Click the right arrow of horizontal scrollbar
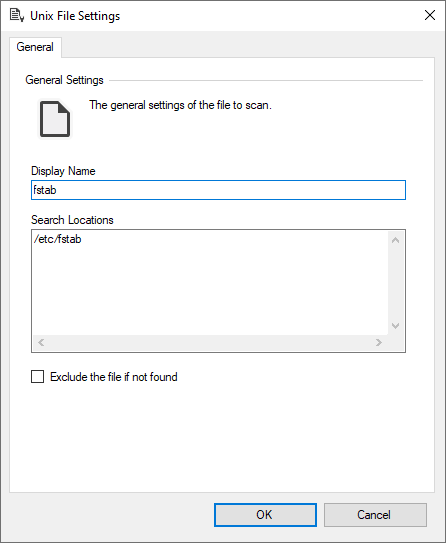Image resolution: width=446 pixels, height=543 pixels. click(379, 342)
